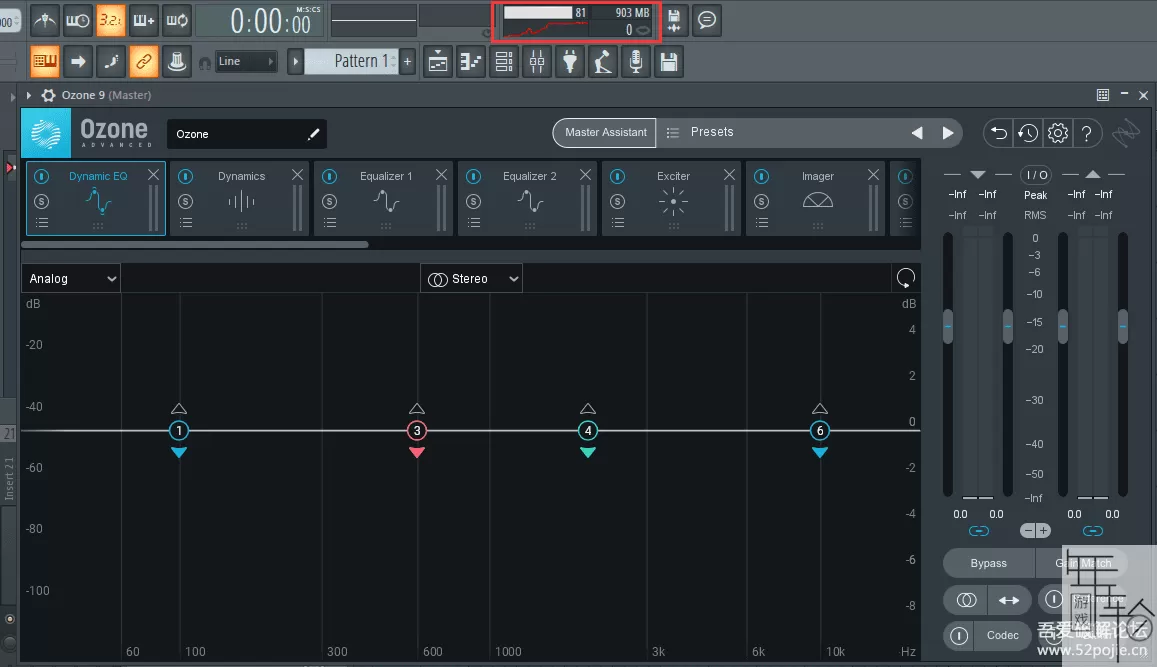Select the Dynamic EQ module tab
Image resolution: width=1157 pixels, height=667 pixels.
(96, 198)
